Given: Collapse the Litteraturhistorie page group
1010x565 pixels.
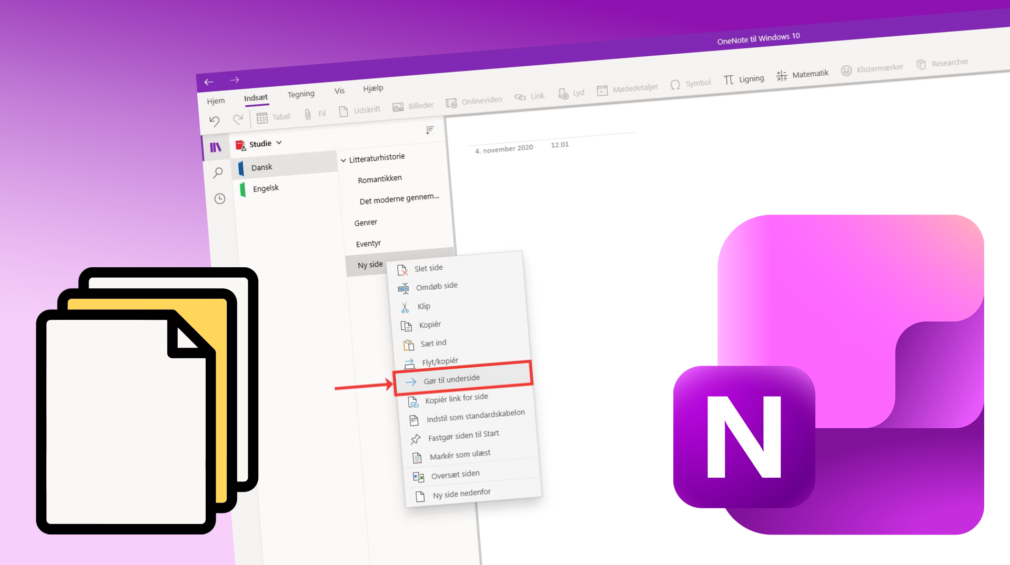Looking at the screenshot, I should tap(341, 160).
